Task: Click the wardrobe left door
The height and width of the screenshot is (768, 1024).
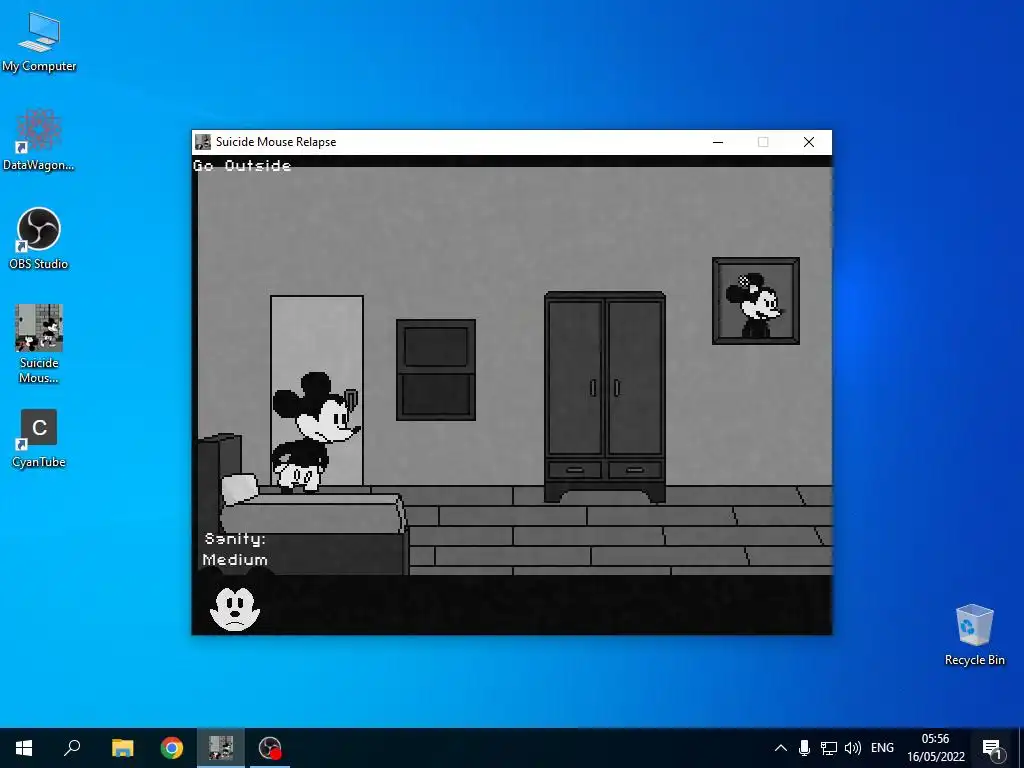Action: [x=575, y=377]
